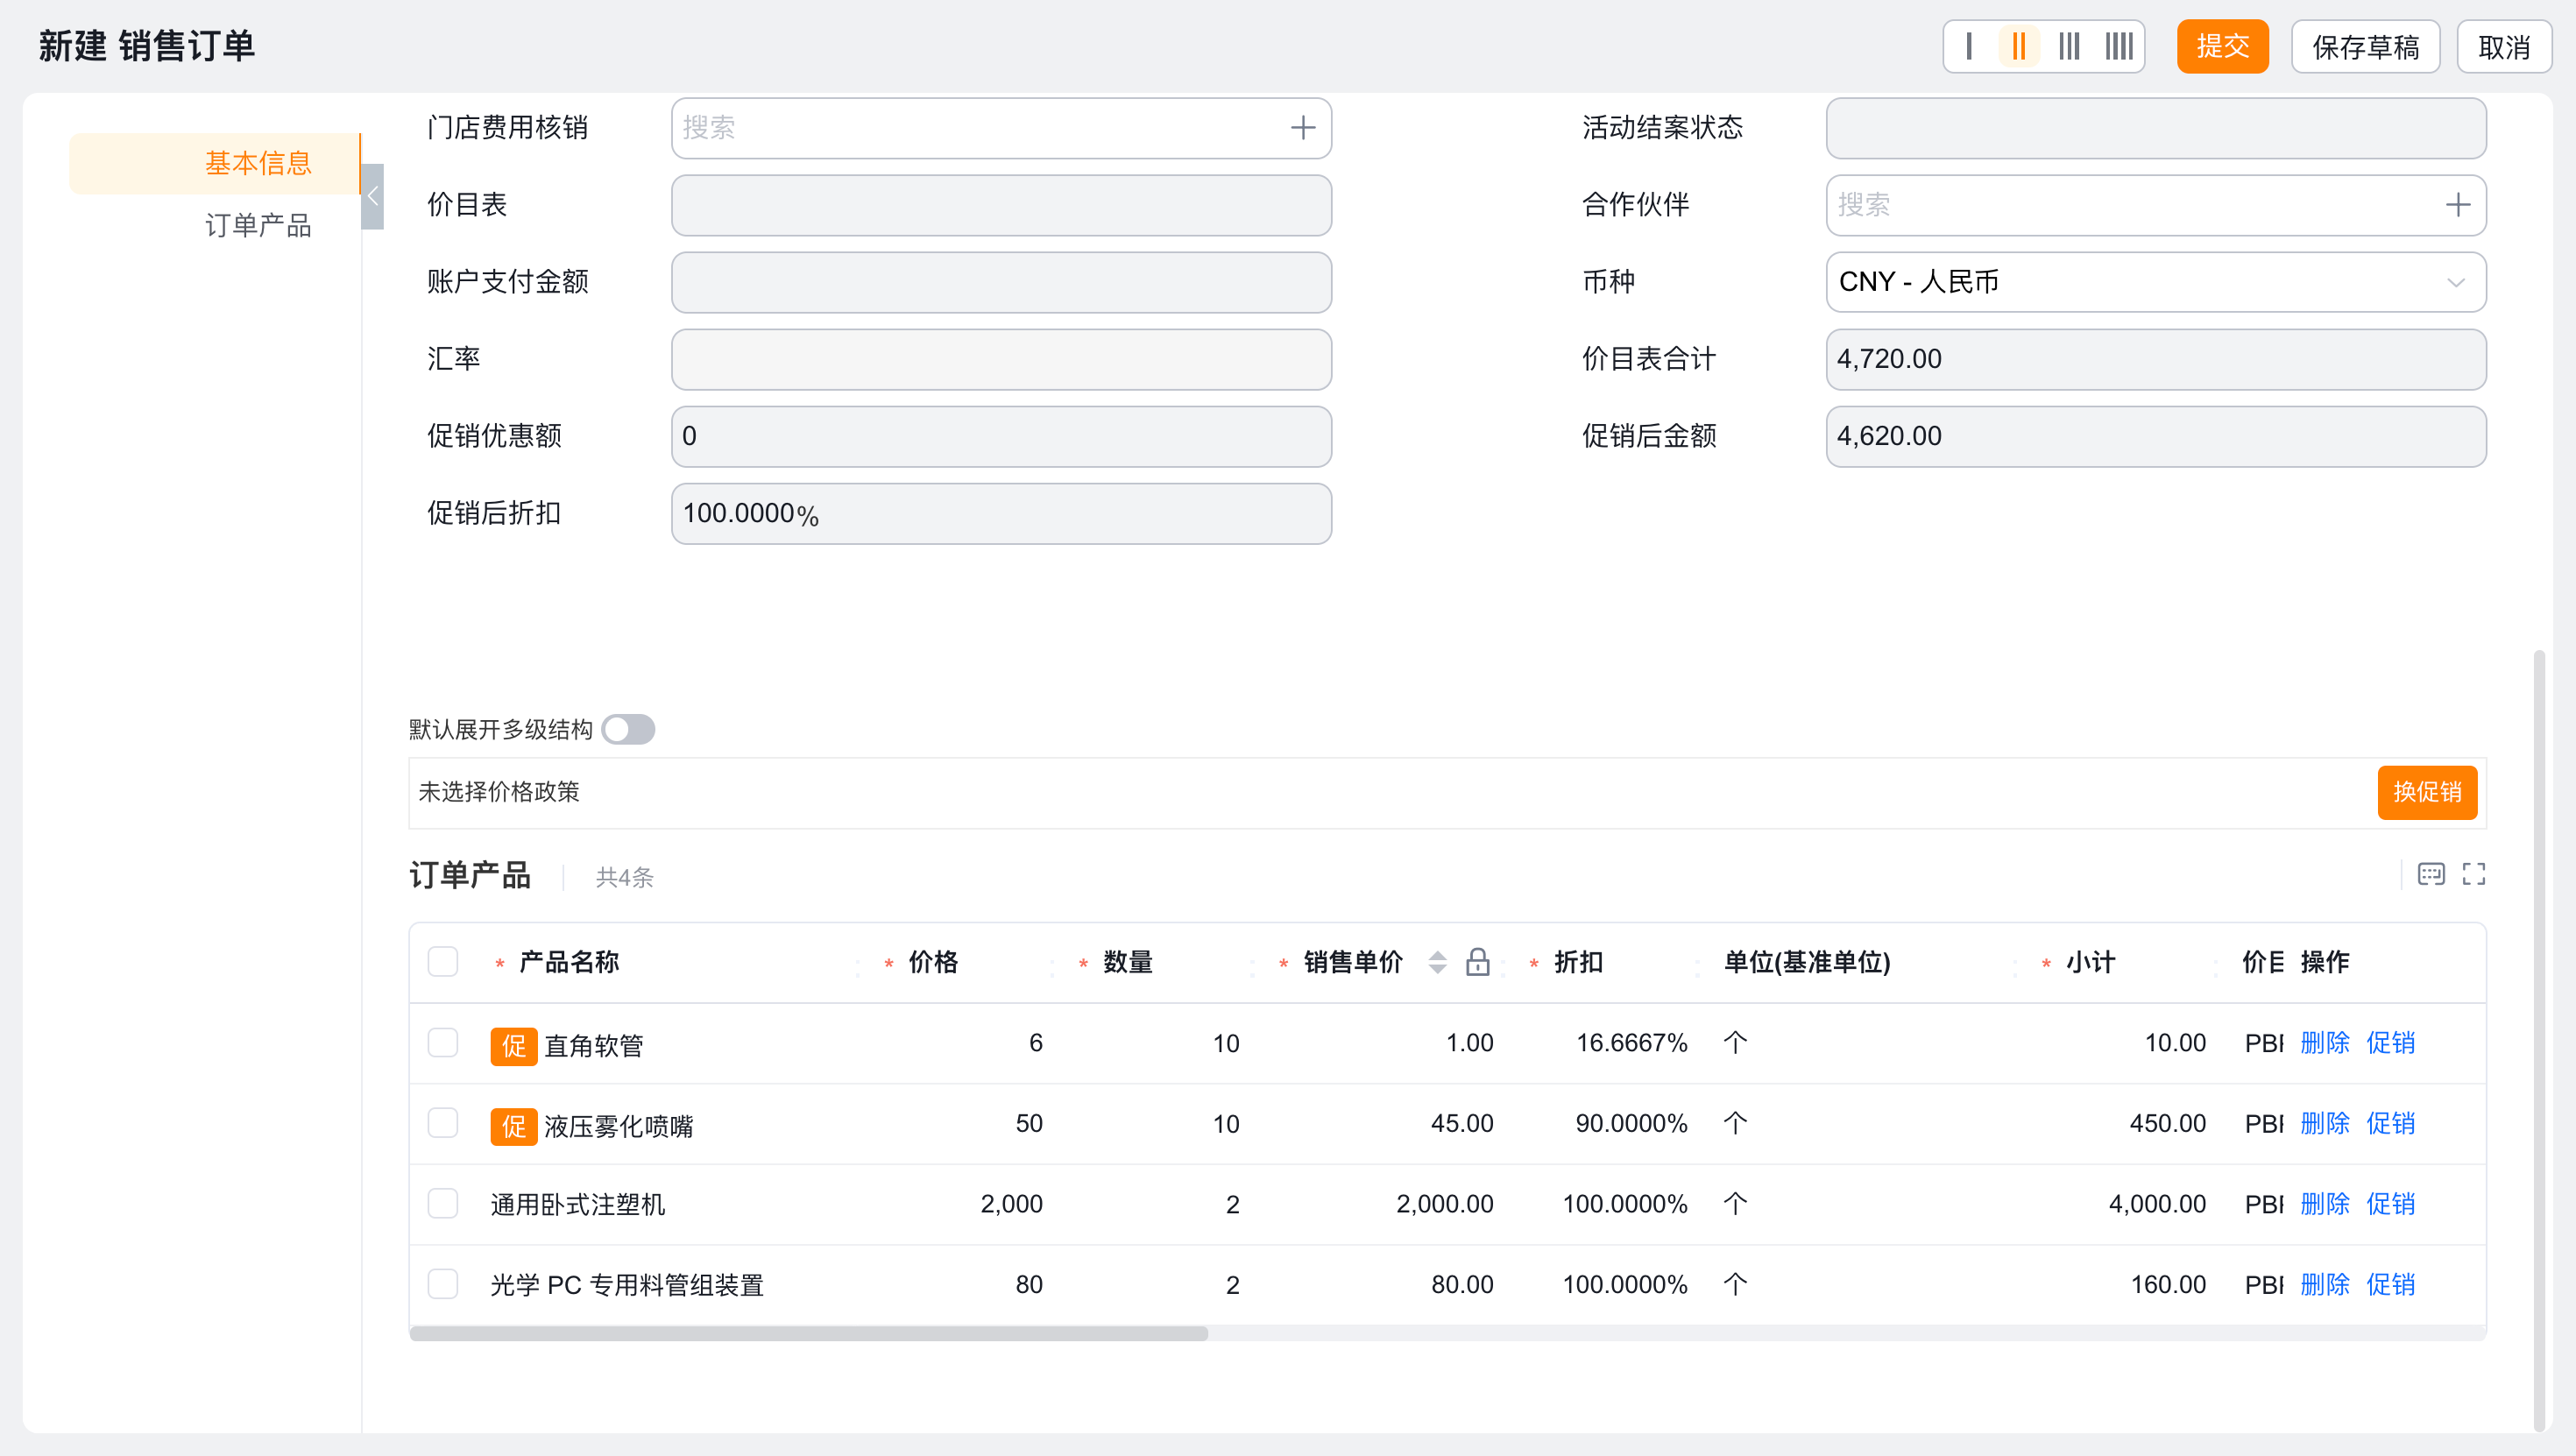The width and height of the screenshot is (2576, 1456).
Task: Click the 取消 cancel button
Action: [2504, 46]
